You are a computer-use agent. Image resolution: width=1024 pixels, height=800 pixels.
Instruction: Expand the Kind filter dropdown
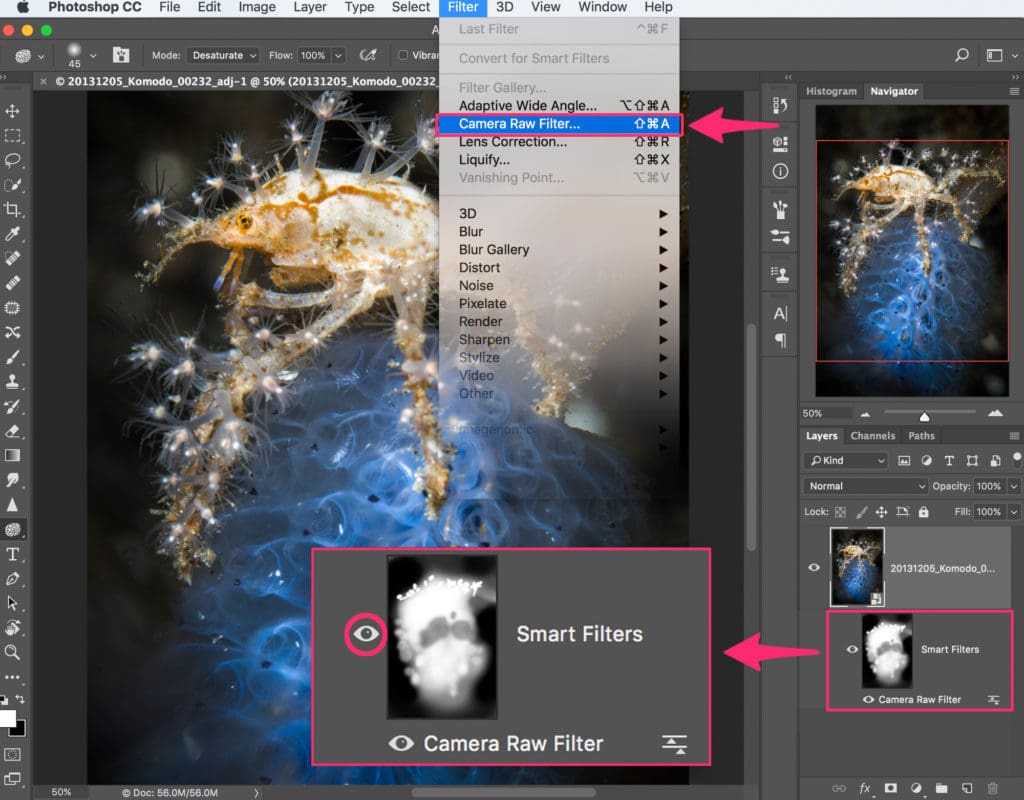[846, 460]
